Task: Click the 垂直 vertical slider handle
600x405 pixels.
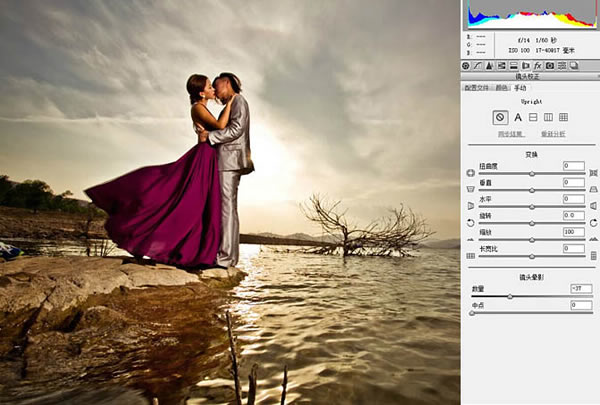Action: coord(532,190)
